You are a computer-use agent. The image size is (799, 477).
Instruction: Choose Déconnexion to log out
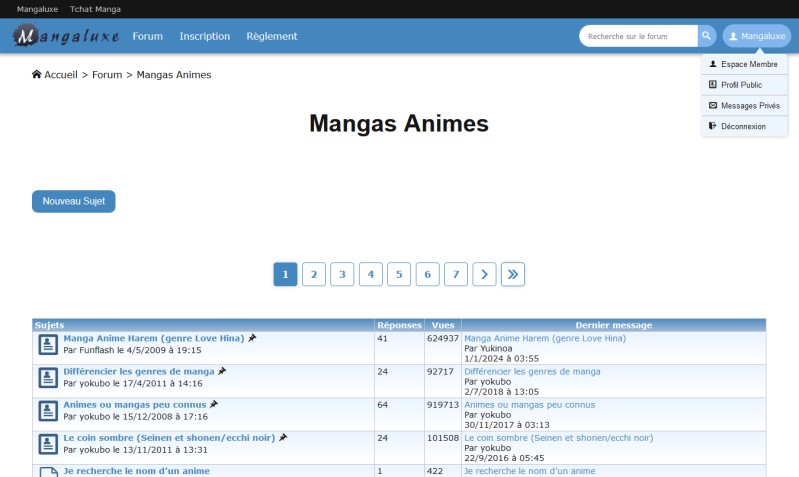tap(743, 127)
